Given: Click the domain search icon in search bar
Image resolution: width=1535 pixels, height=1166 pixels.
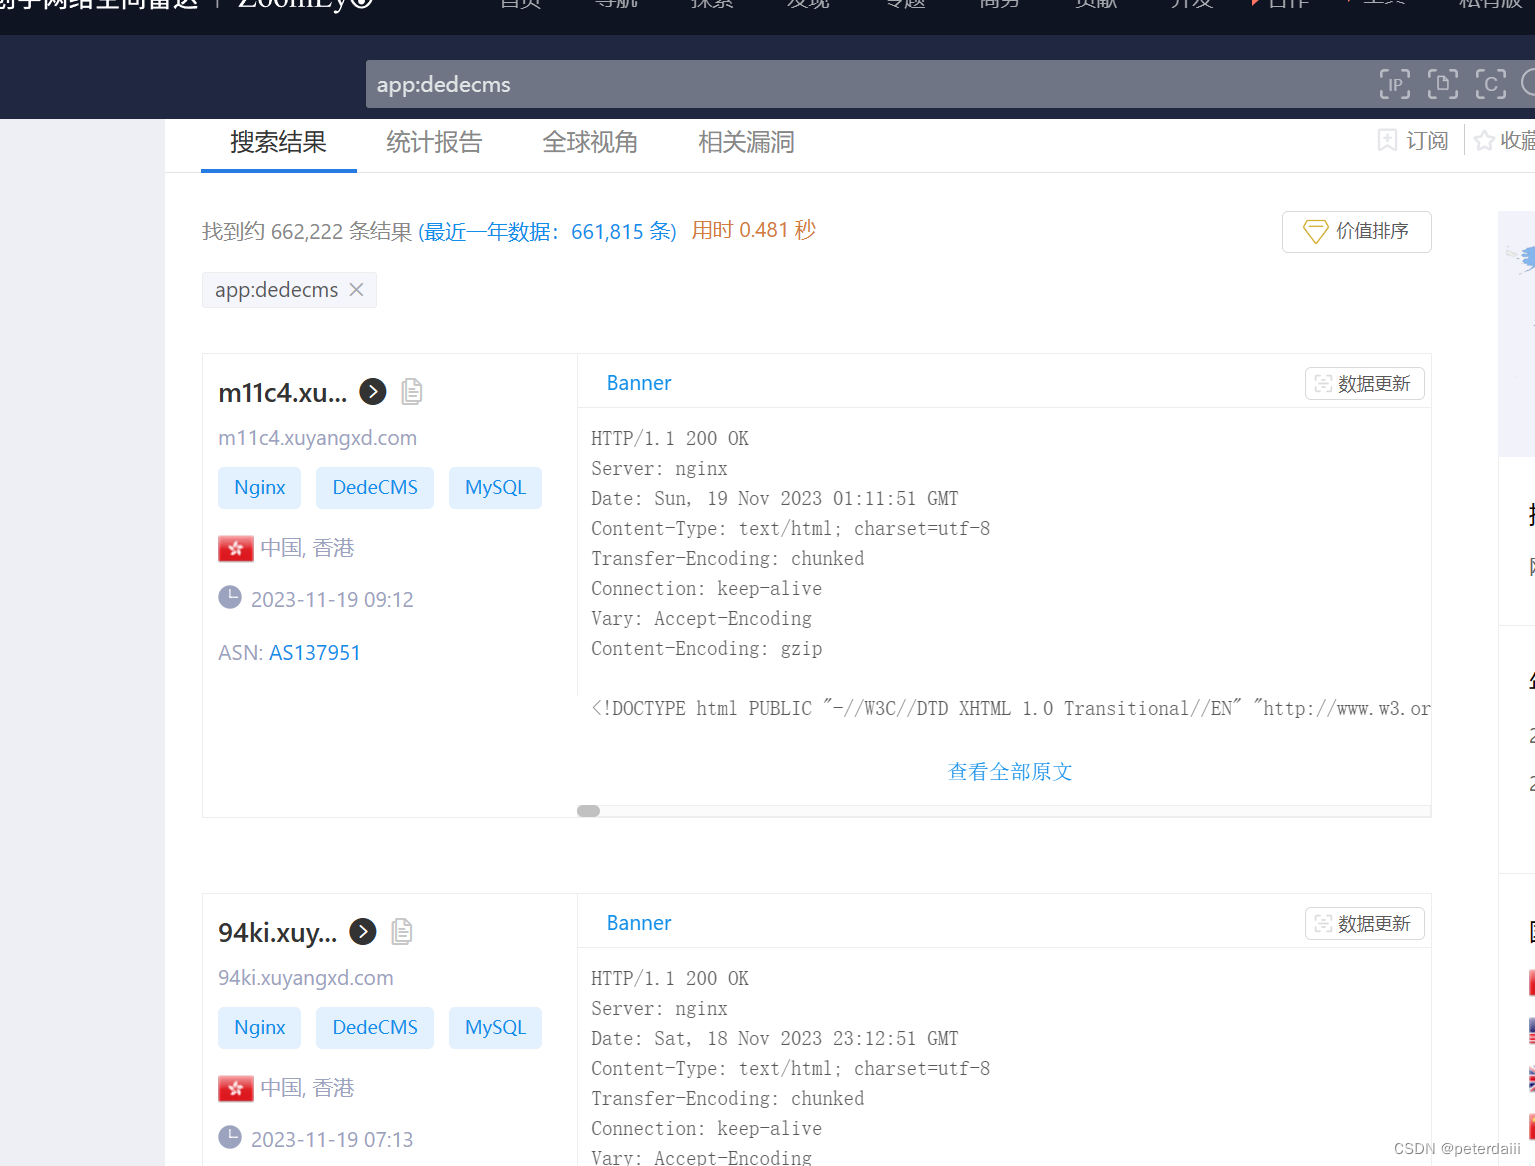Looking at the screenshot, I should point(1442,84).
